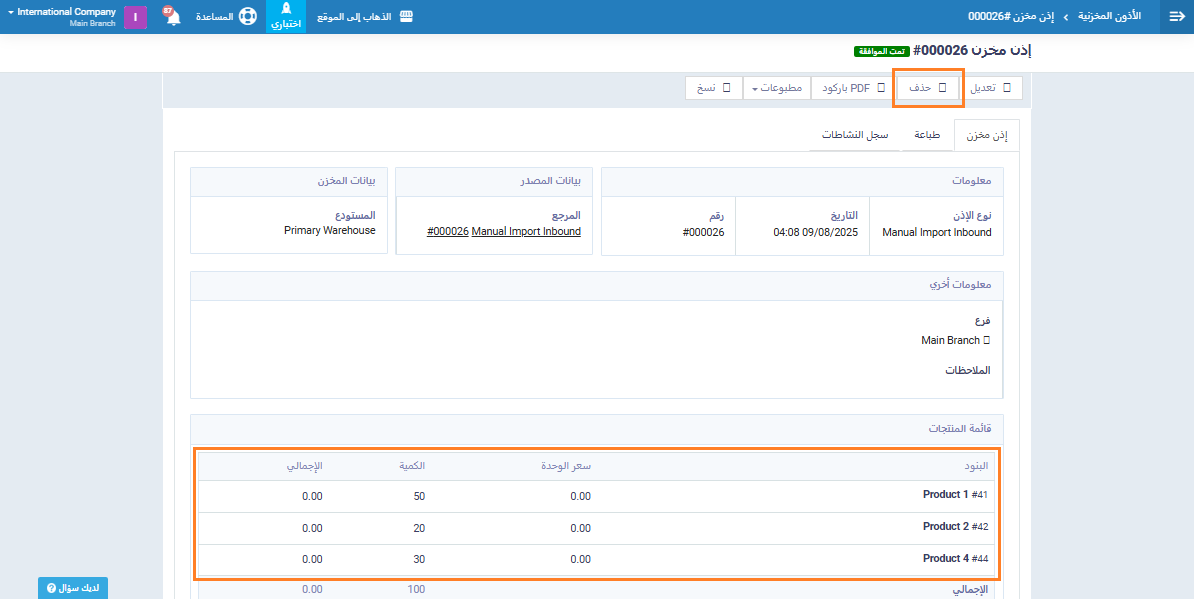
Task: Click the rocket trial icon
Action: click(x=286, y=10)
